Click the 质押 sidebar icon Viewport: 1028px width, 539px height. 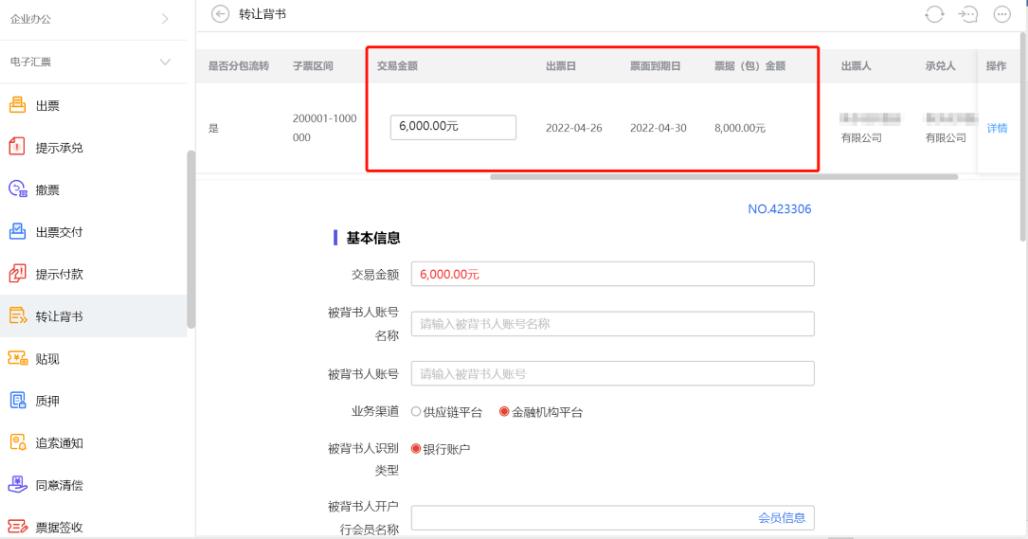pyautogui.click(x=17, y=400)
